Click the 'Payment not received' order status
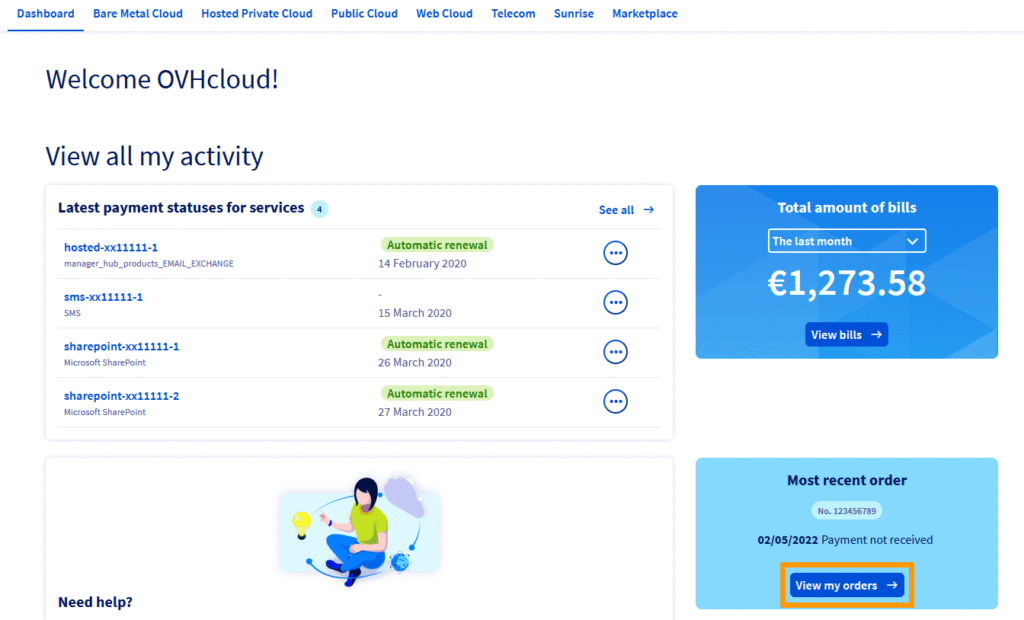This screenshot has width=1024, height=620. pyautogui.click(x=877, y=540)
